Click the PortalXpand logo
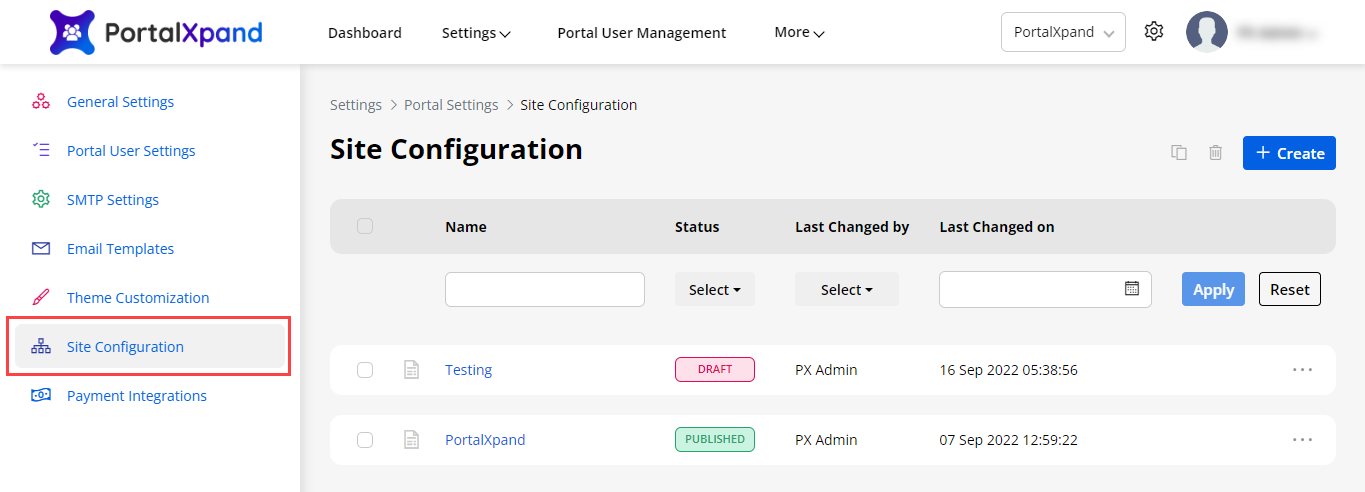 click(x=156, y=32)
